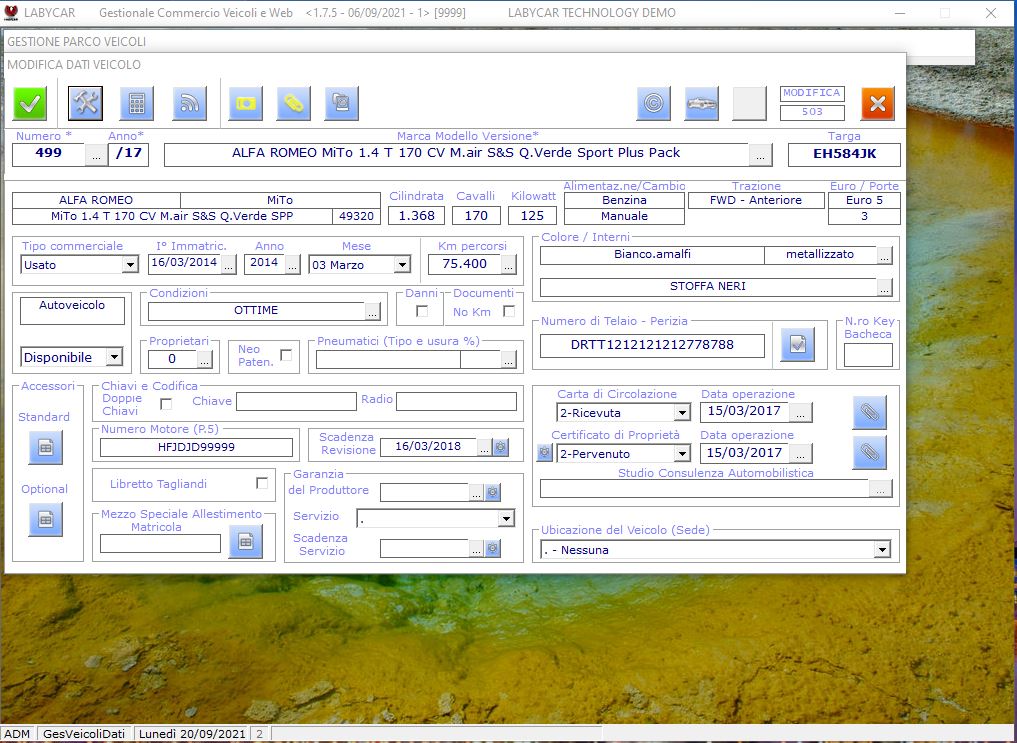Click the Radio code input field
Screen dimensions: 1017x743
(457, 401)
